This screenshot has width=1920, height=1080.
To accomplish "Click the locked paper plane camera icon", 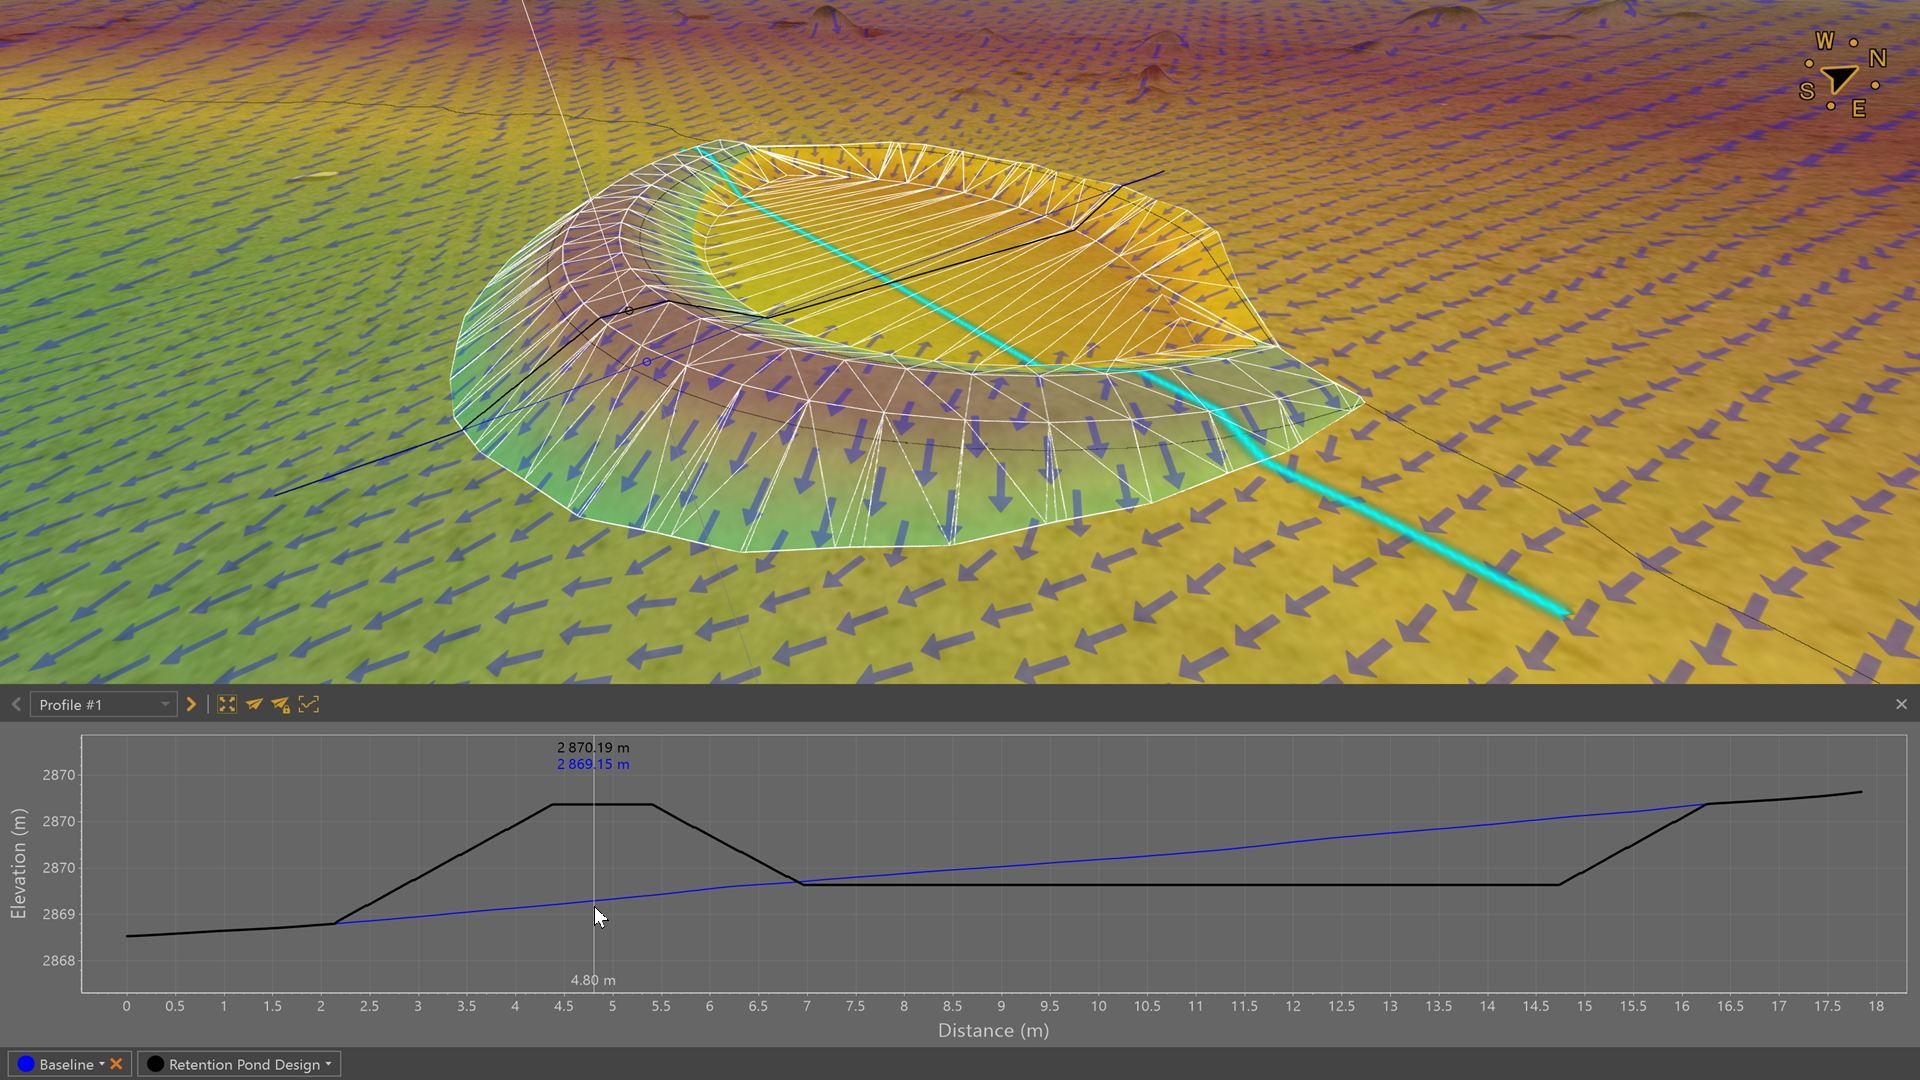I will click(281, 705).
